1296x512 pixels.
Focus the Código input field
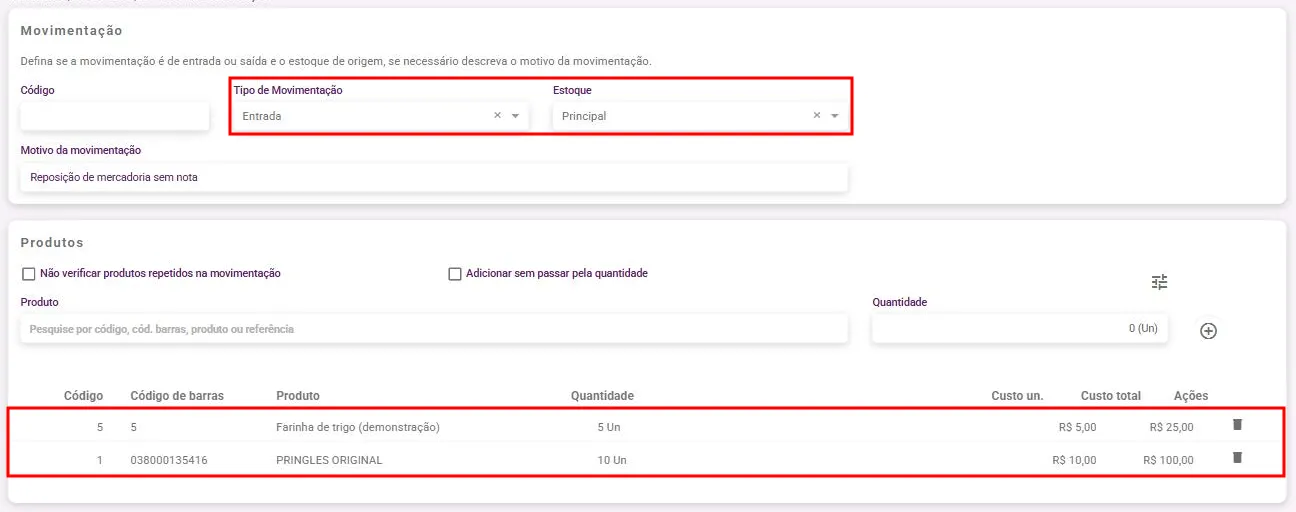click(115, 116)
